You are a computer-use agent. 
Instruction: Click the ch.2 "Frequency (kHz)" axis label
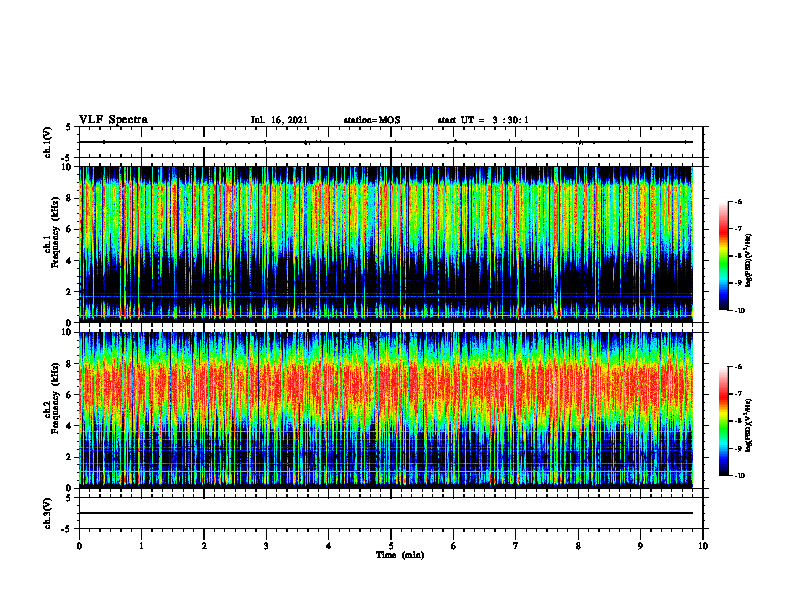click(55, 398)
